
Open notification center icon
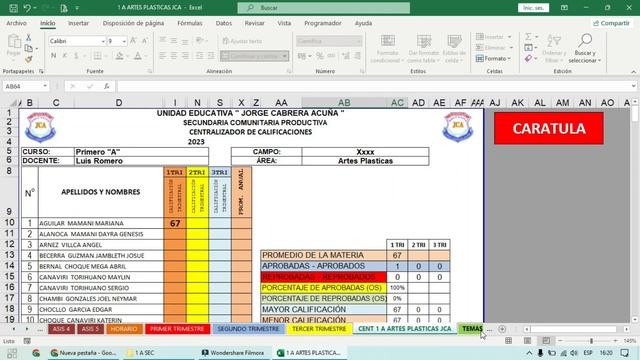pyautogui.click(x=624, y=353)
